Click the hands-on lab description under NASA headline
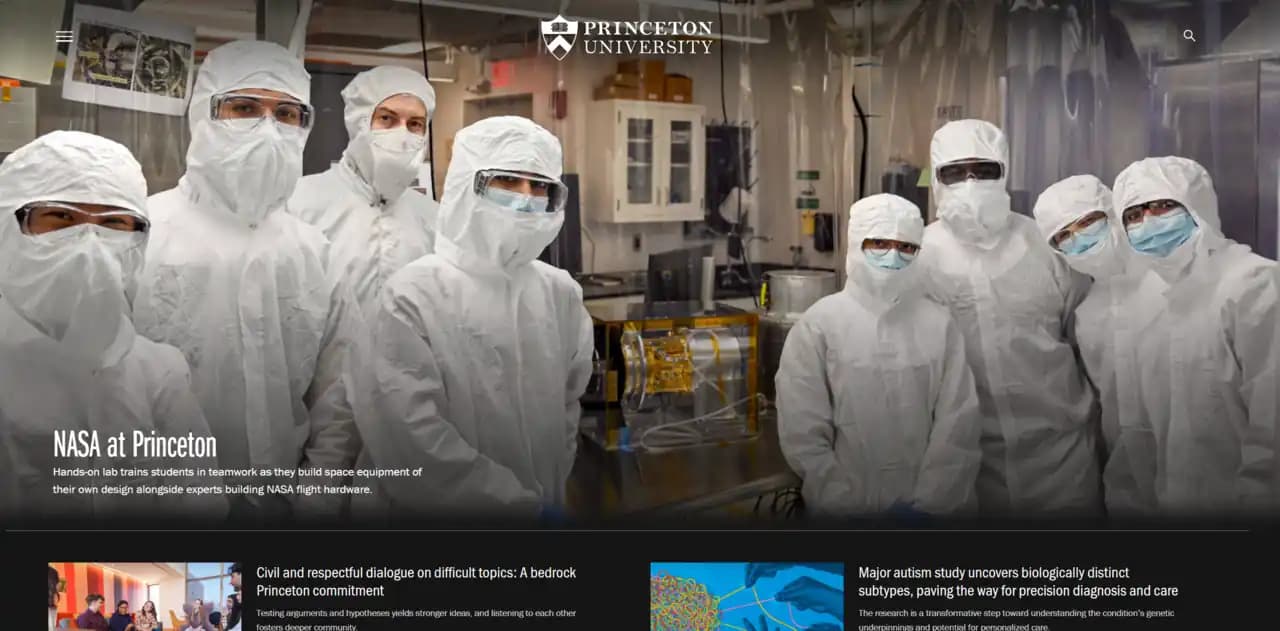This screenshot has height=631, width=1280. pyautogui.click(x=237, y=480)
